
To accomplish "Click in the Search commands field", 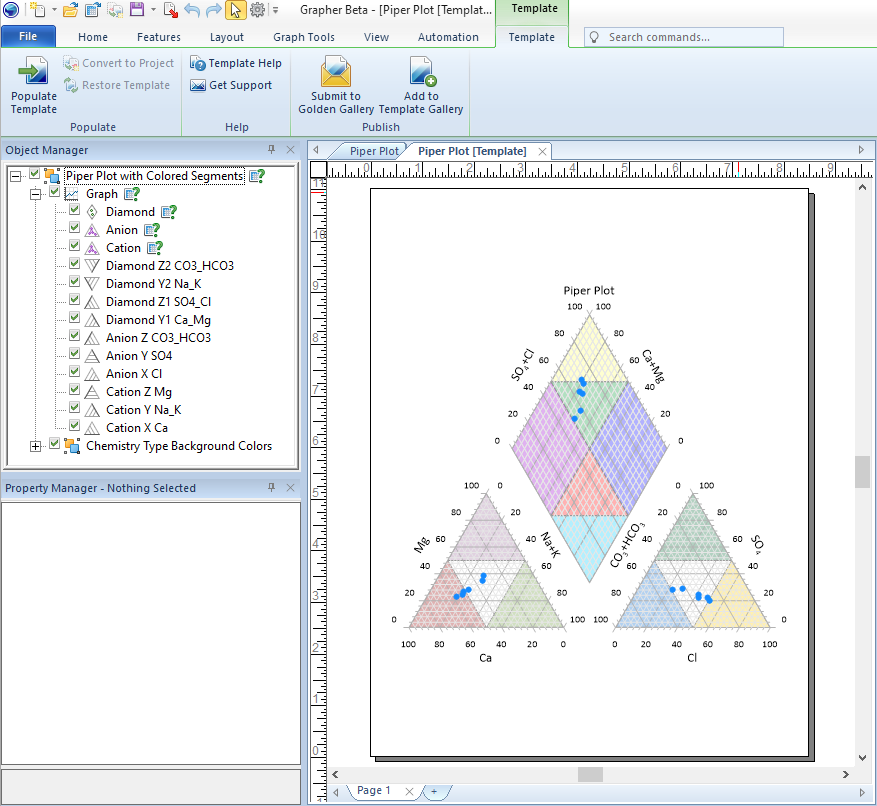I will pos(690,37).
